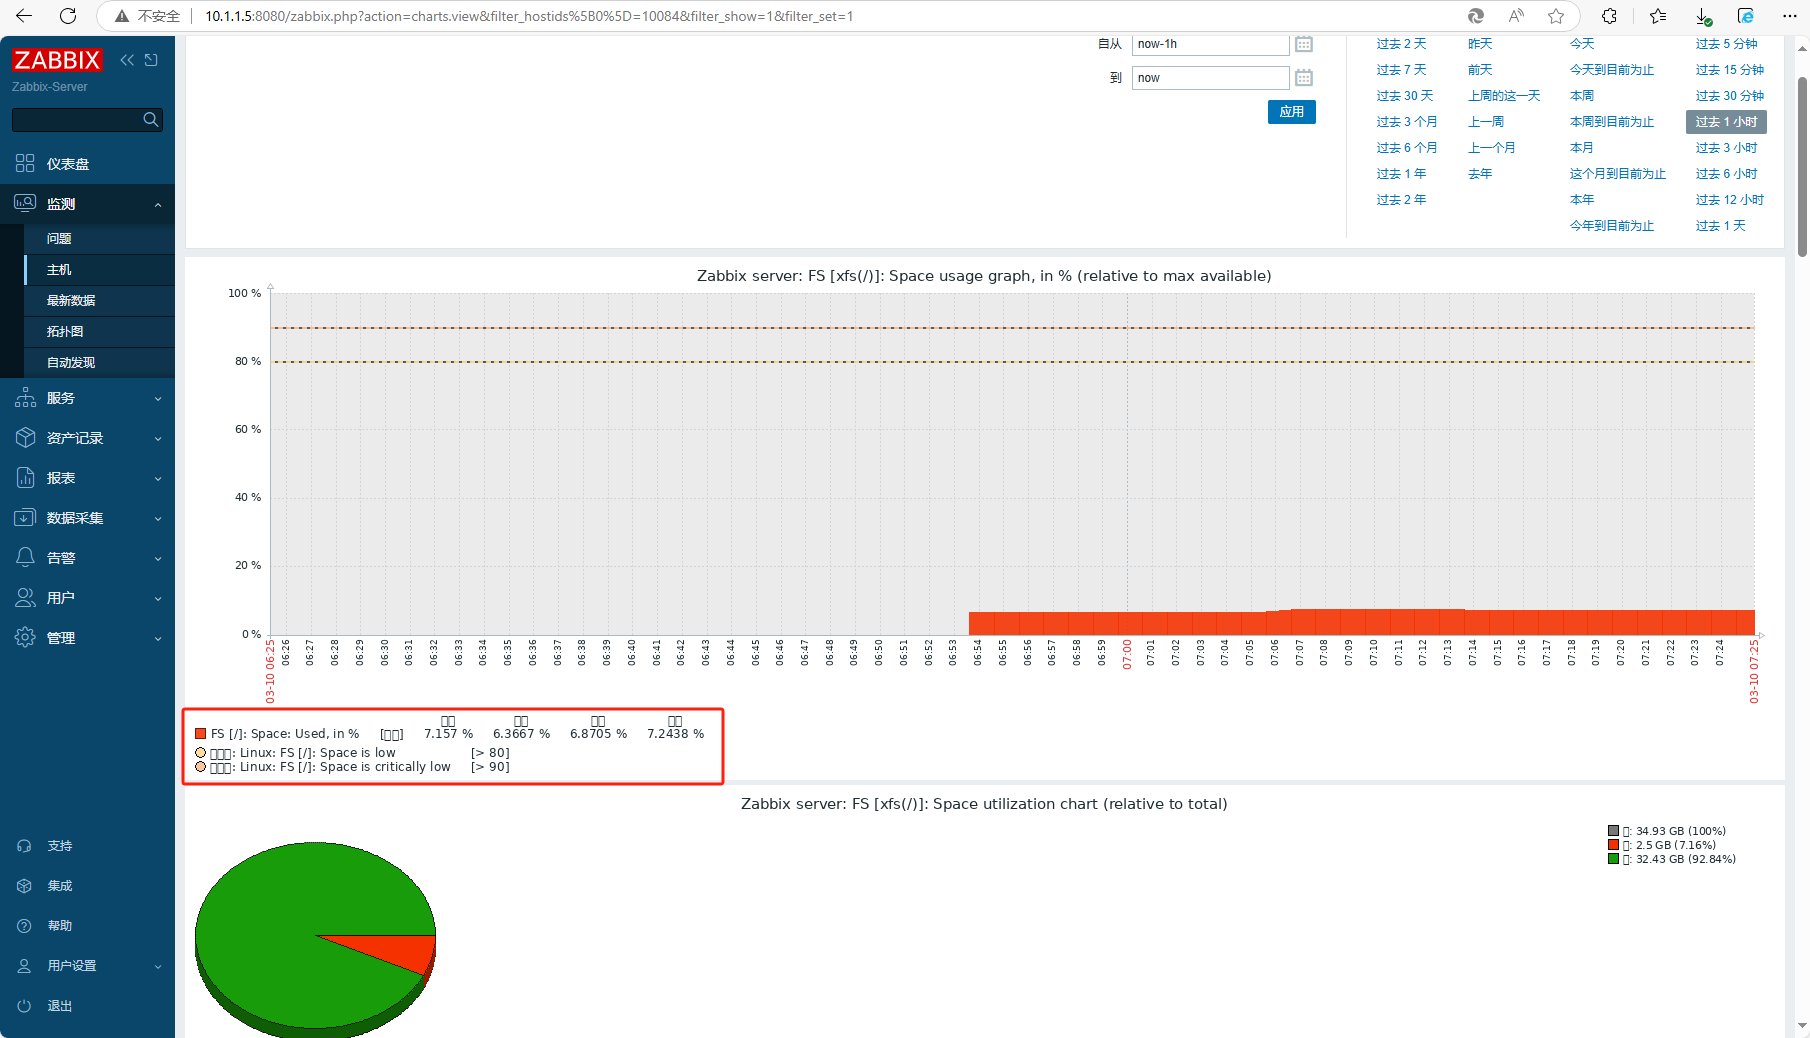Click the magnifier icon in sidebar search
The image size is (1810, 1038).
click(151, 120)
